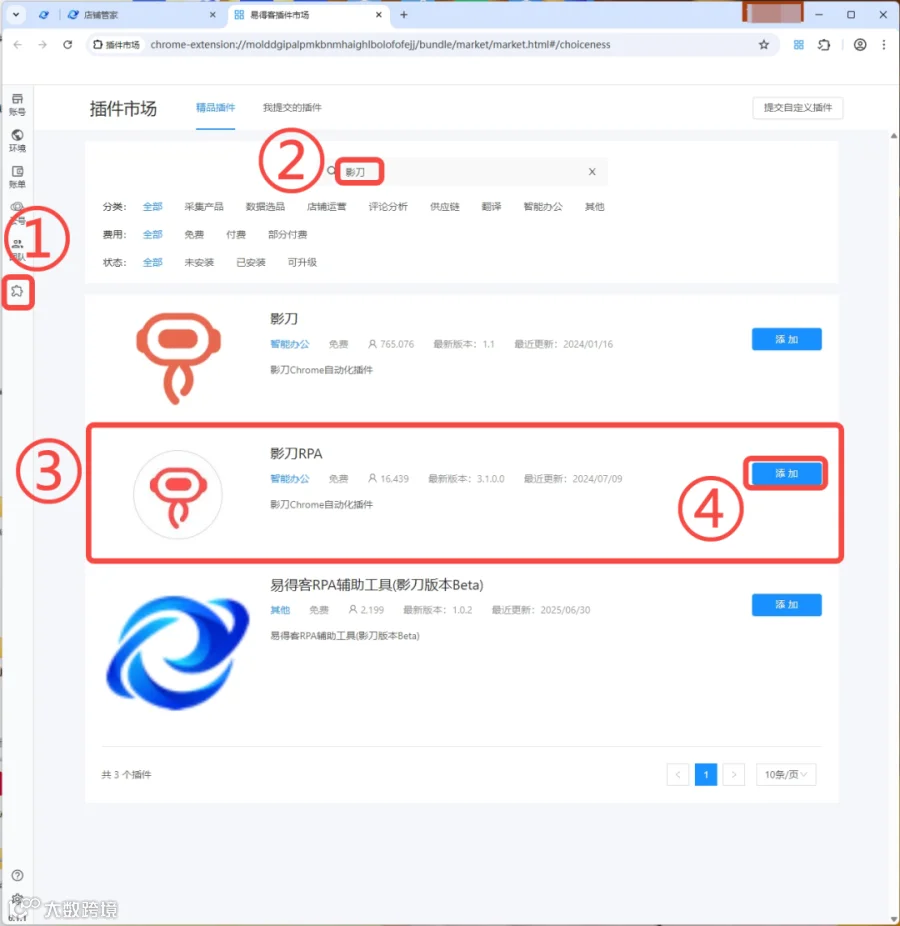The width and height of the screenshot is (900, 926).
Task: Reload the page with the refresh icon
Action: click(67, 44)
